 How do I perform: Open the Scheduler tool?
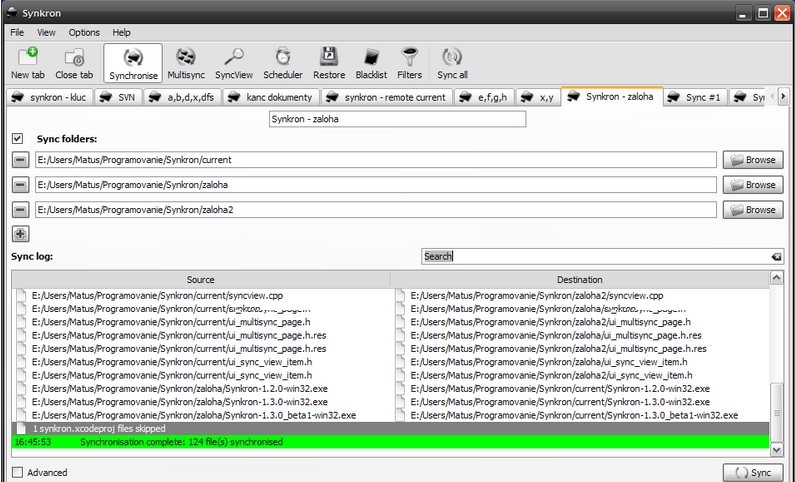click(x=283, y=63)
